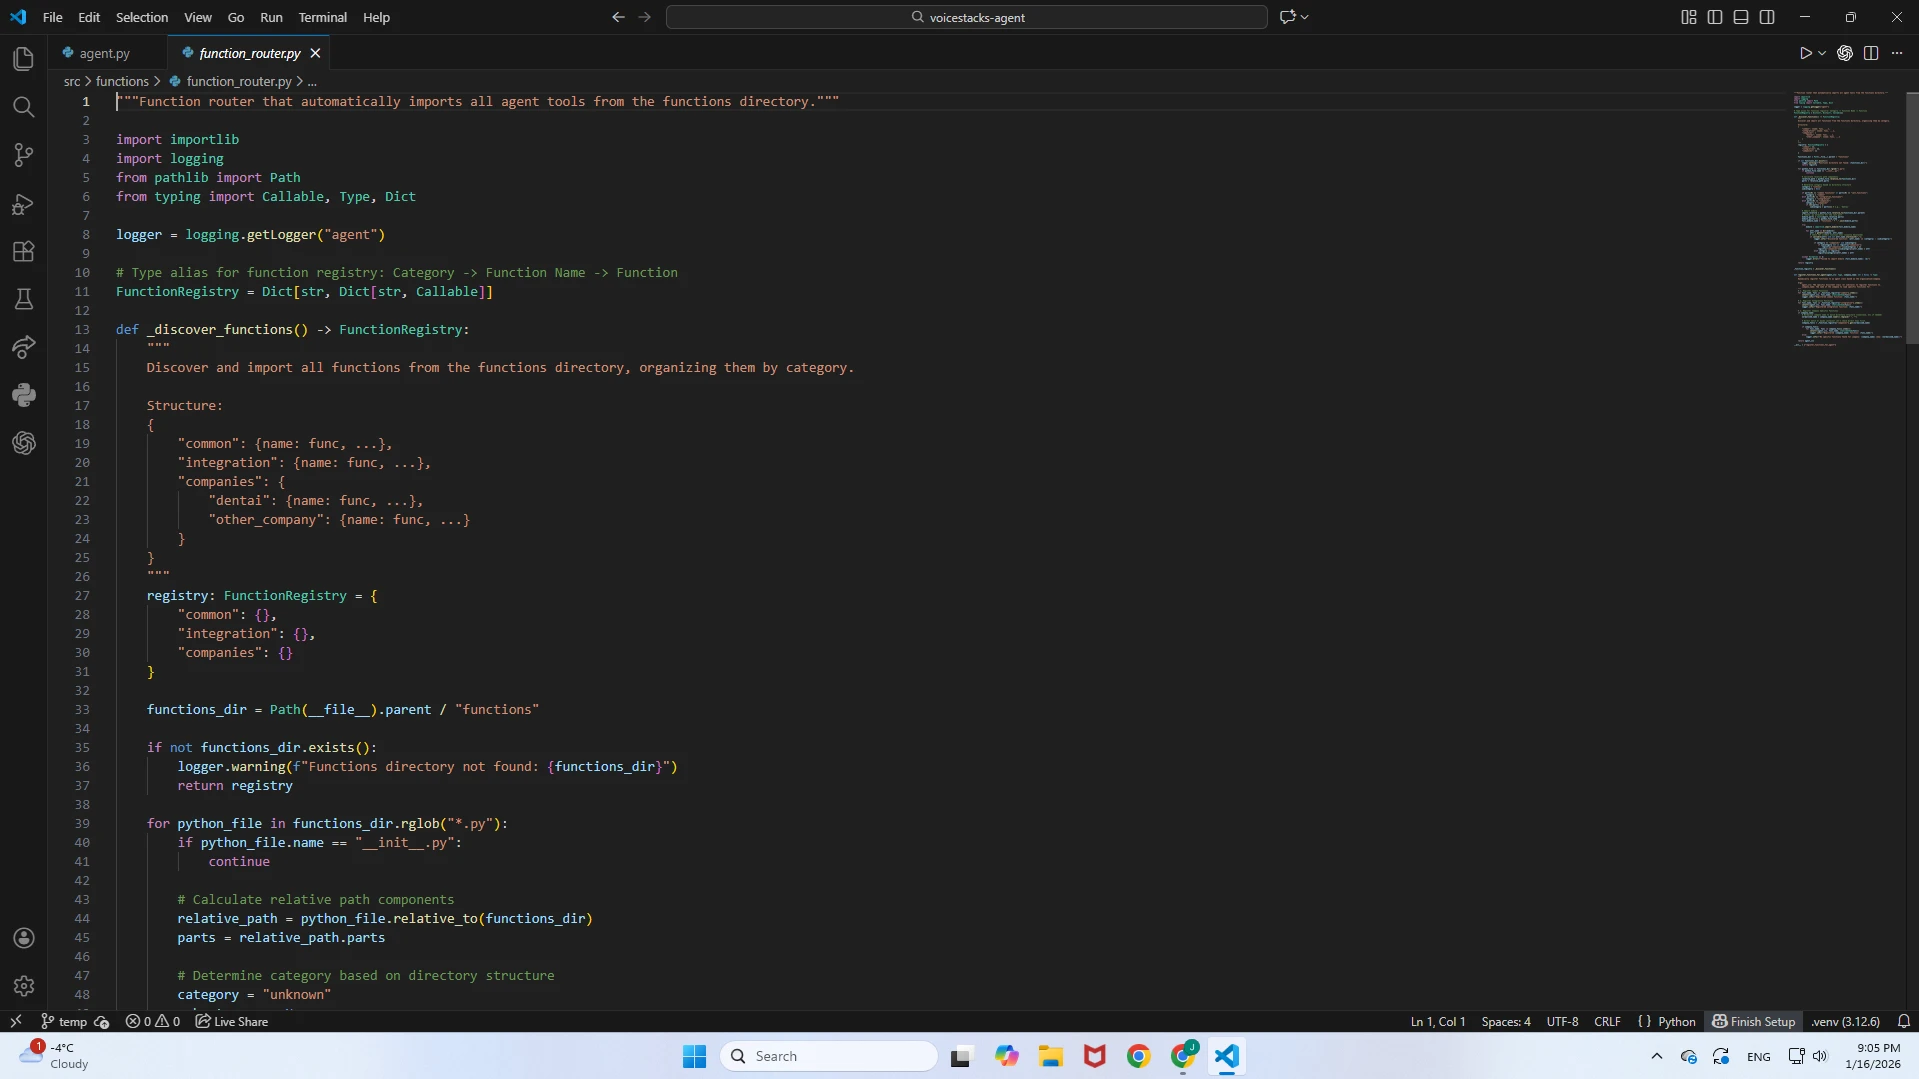Open the Windows Start menu
The image size is (1919, 1079).
pos(694,1056)
